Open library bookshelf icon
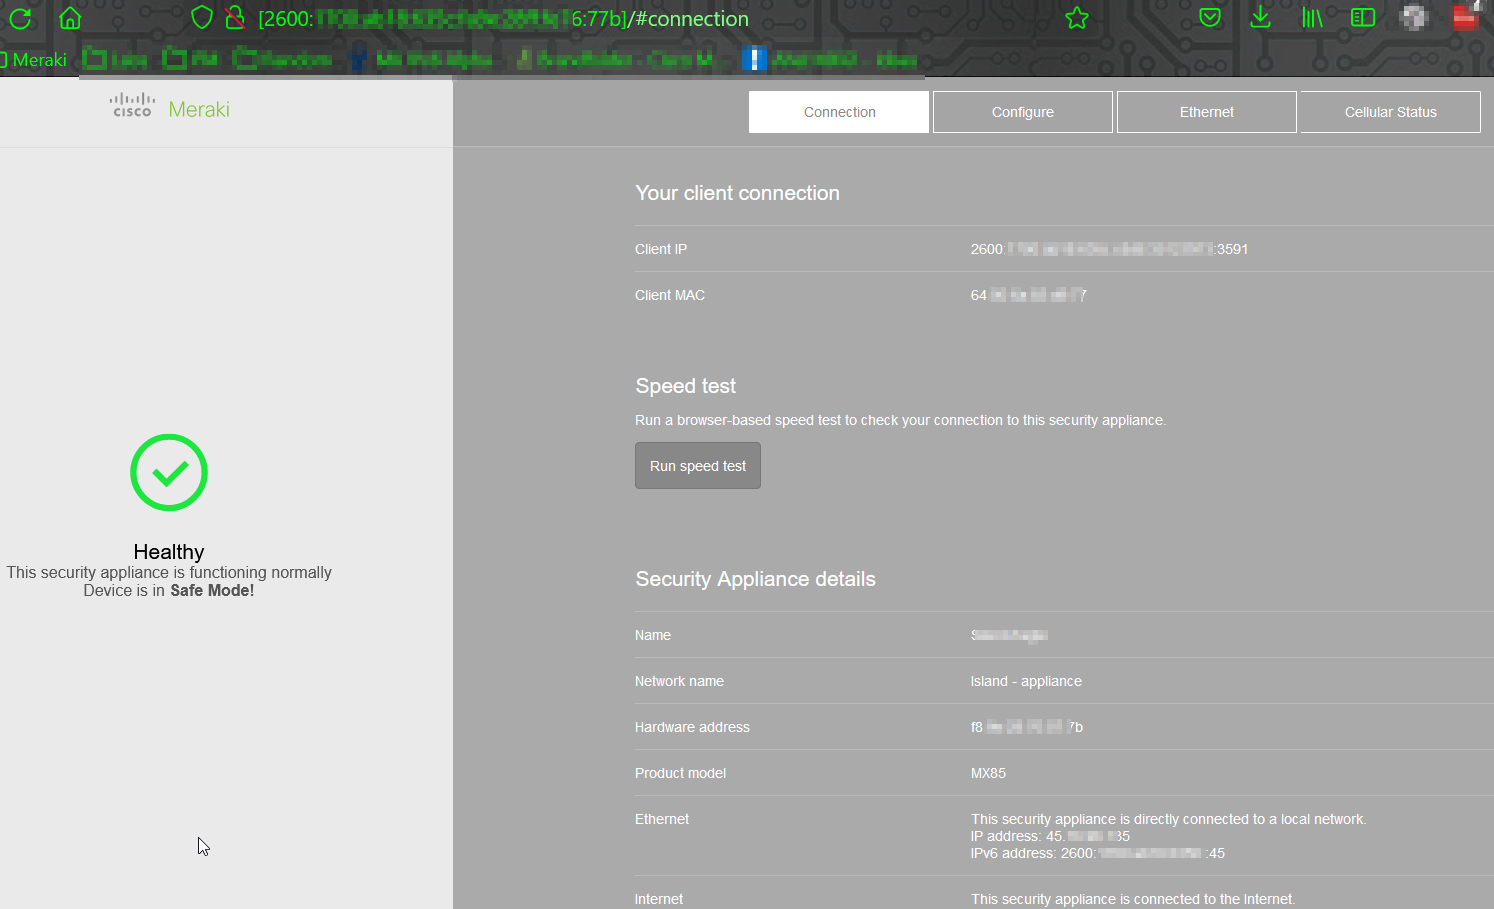Image resolution: width=1494 pixels, height=909 pixels. [x=1312, y=17]
